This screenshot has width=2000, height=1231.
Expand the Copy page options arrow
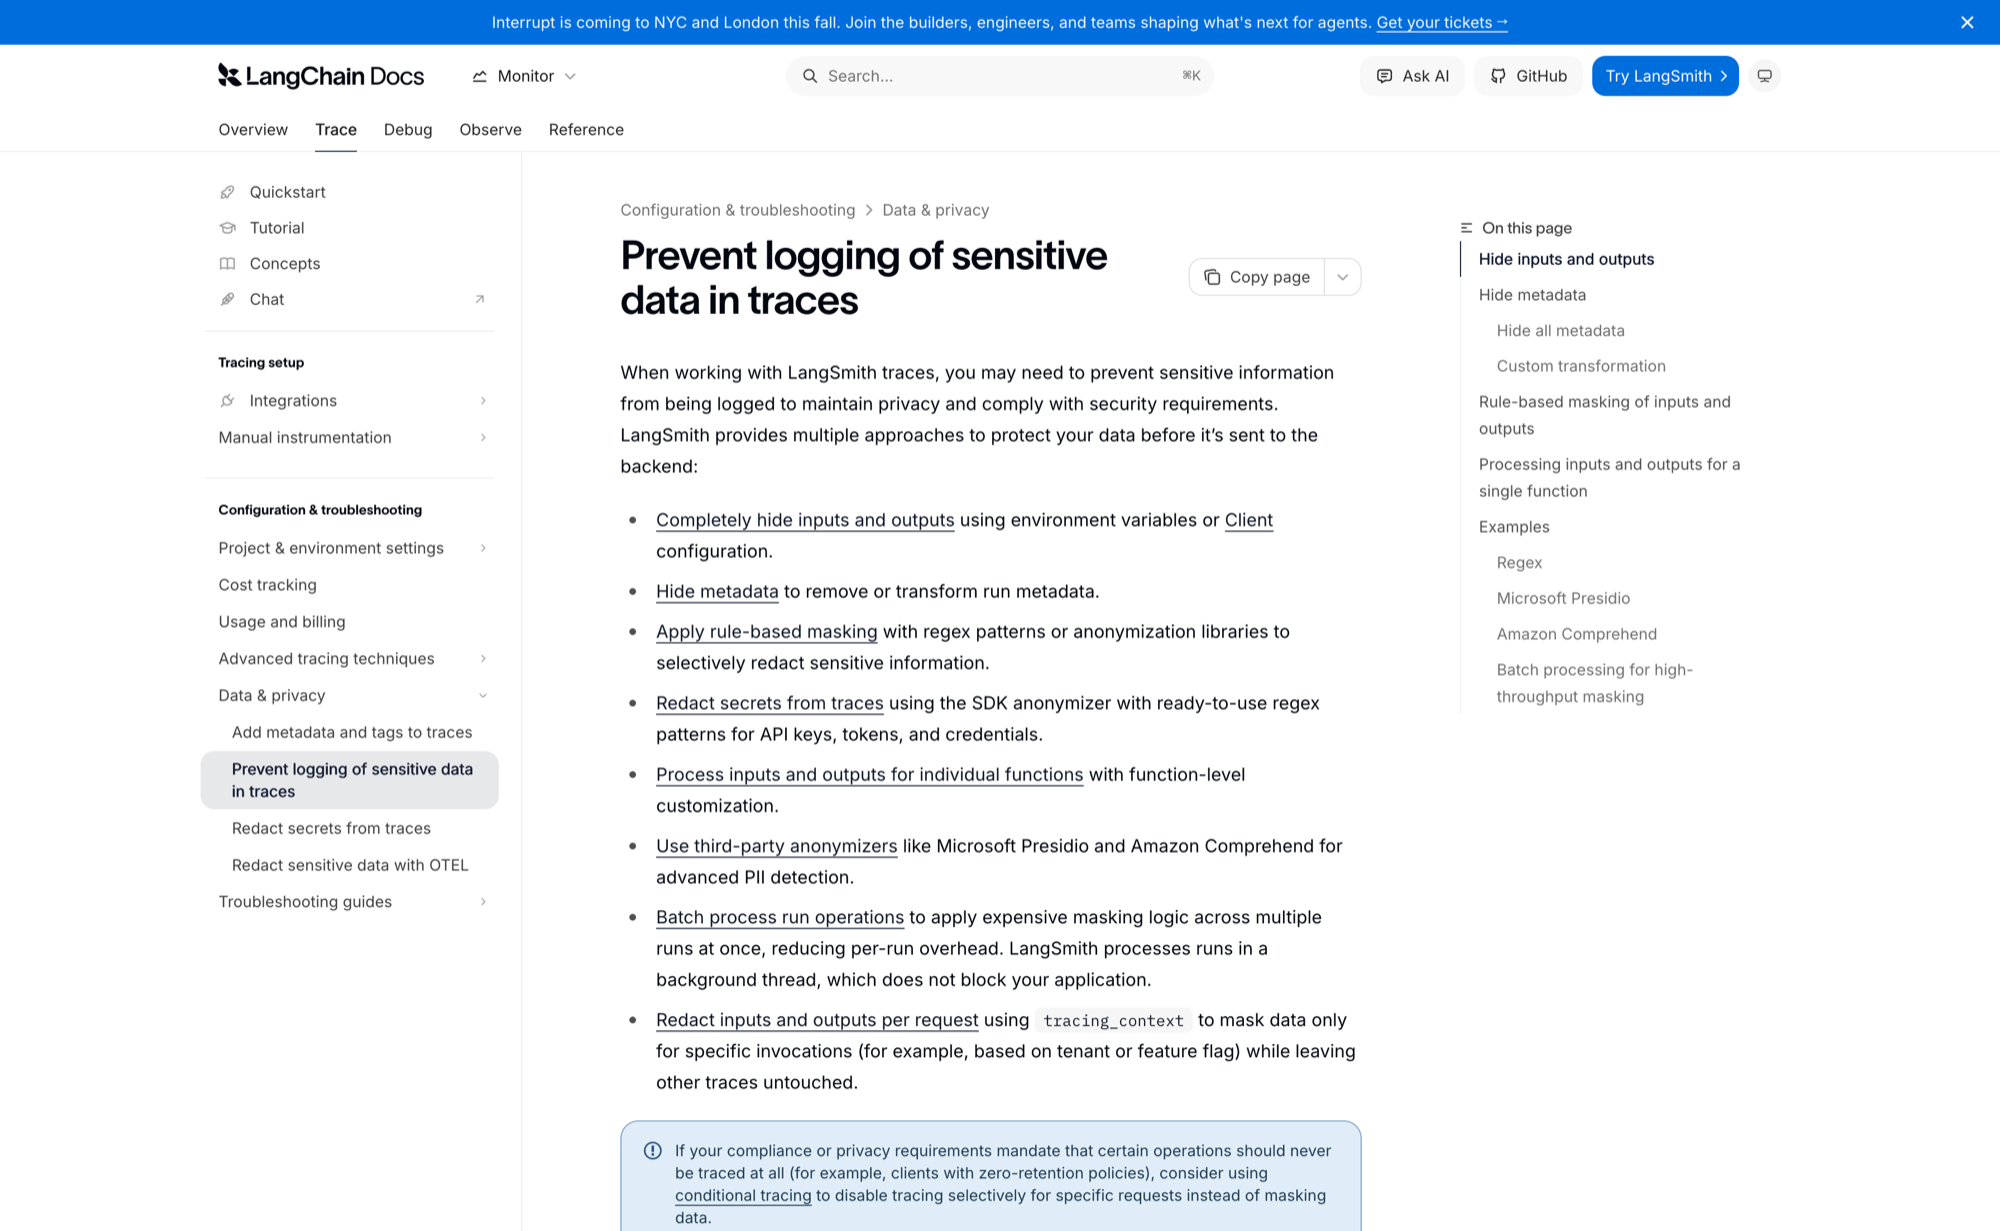(x=1343, y=277)
